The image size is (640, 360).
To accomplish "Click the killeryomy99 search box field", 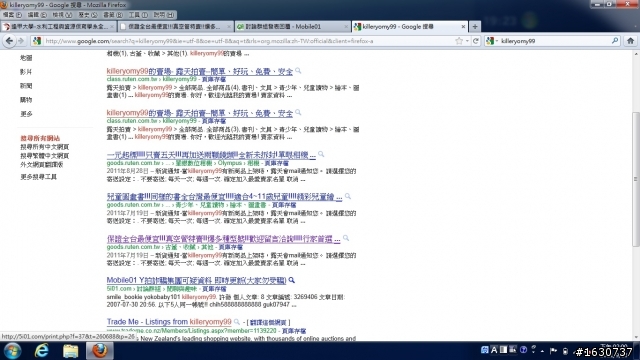I will point(554,41).
